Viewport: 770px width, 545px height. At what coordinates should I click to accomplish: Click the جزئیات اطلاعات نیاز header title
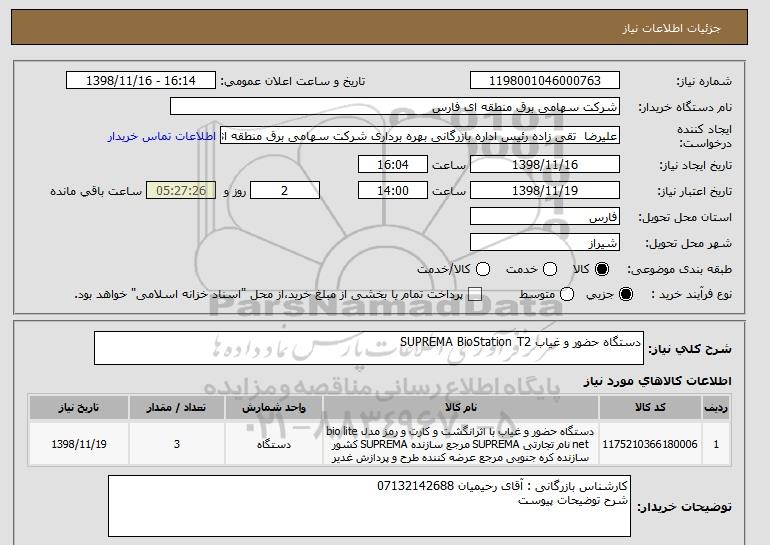(671, 28)
